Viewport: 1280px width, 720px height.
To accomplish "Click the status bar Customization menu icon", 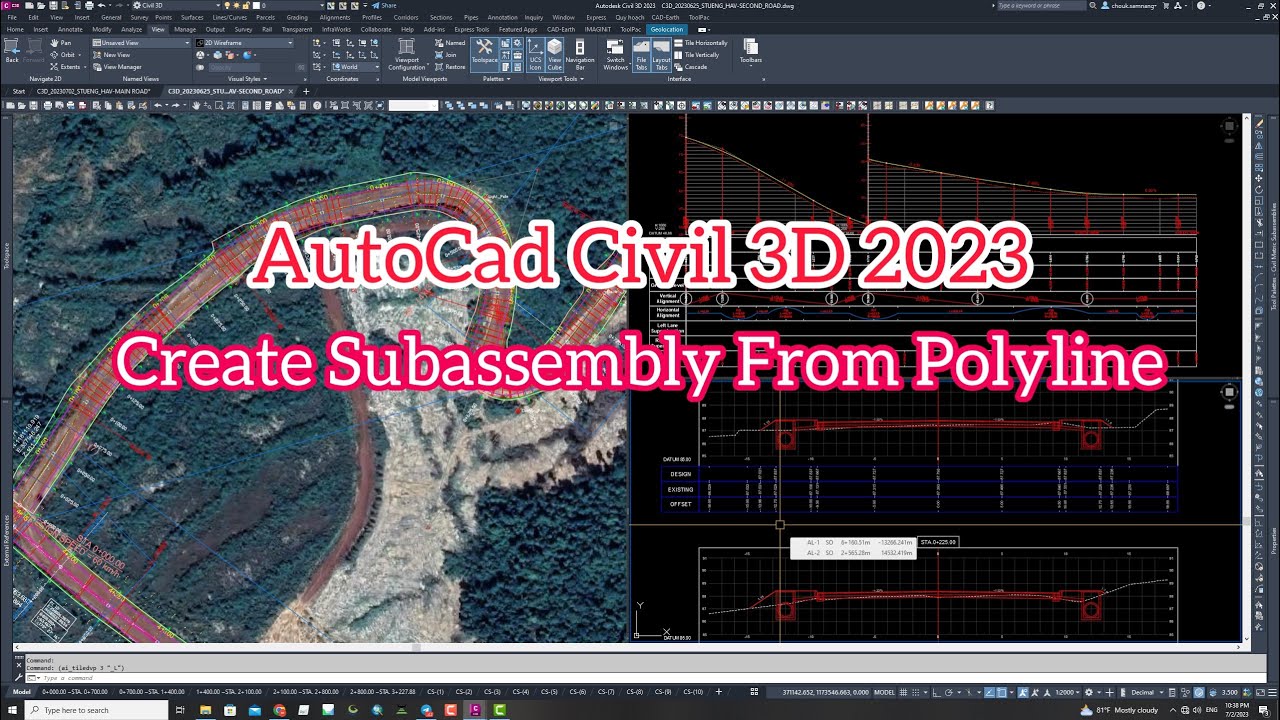I will [x=1272, y=692].
